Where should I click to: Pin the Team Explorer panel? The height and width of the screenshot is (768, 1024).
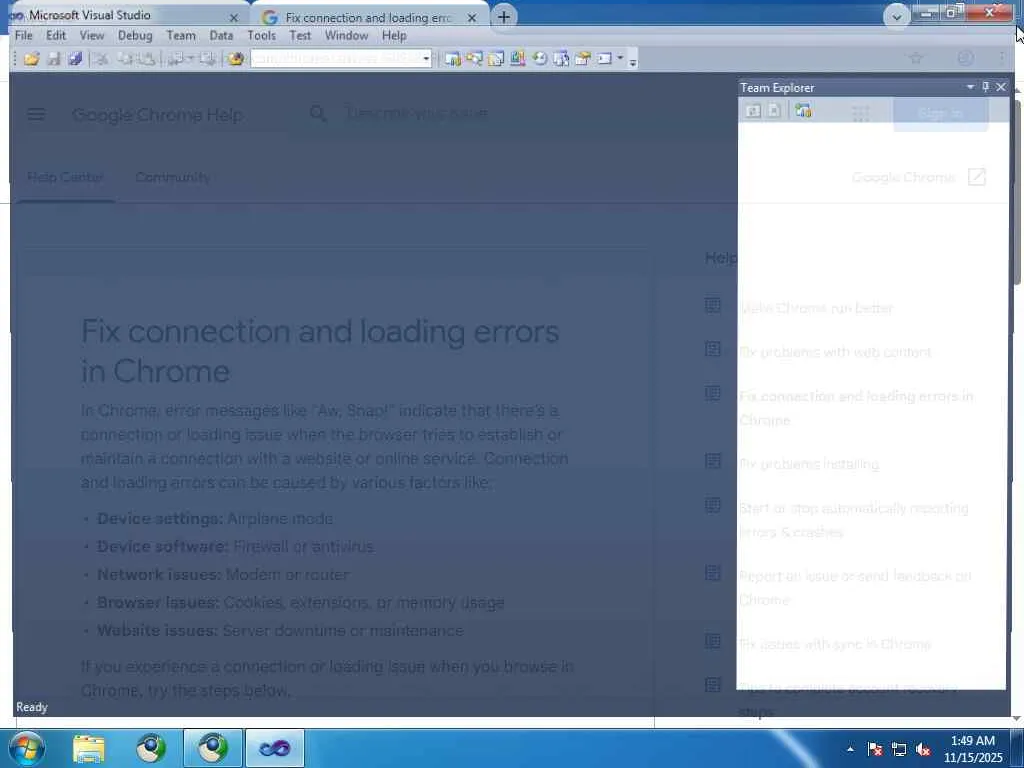click(985, 87)
